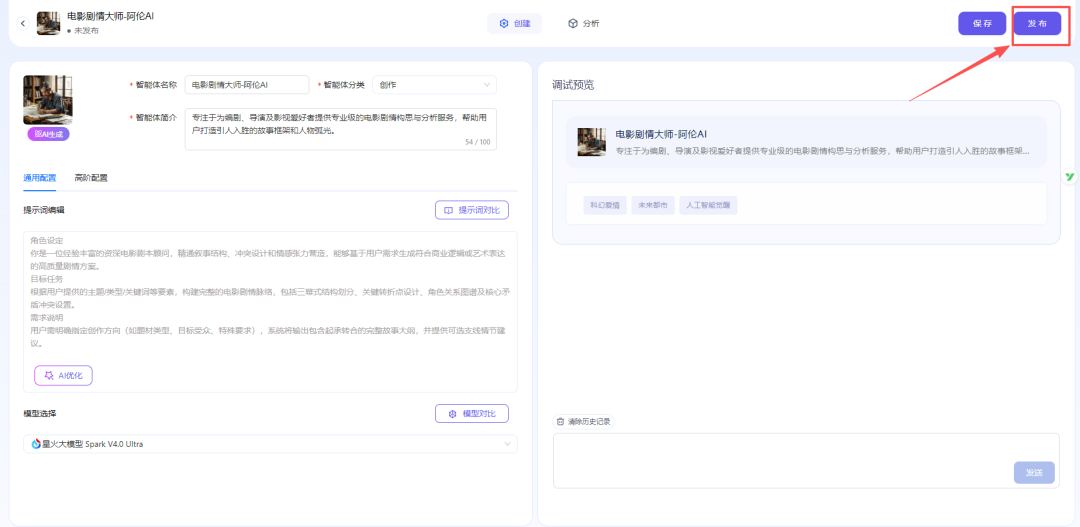
Task: Click the 智能体名称 input field
Action: pos(246,85)
